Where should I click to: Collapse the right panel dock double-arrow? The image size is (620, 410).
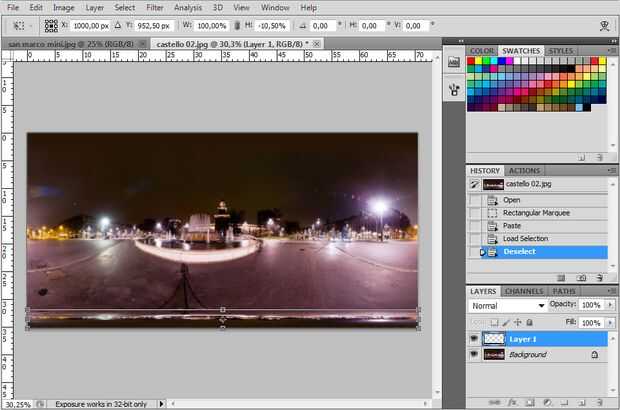612,41
